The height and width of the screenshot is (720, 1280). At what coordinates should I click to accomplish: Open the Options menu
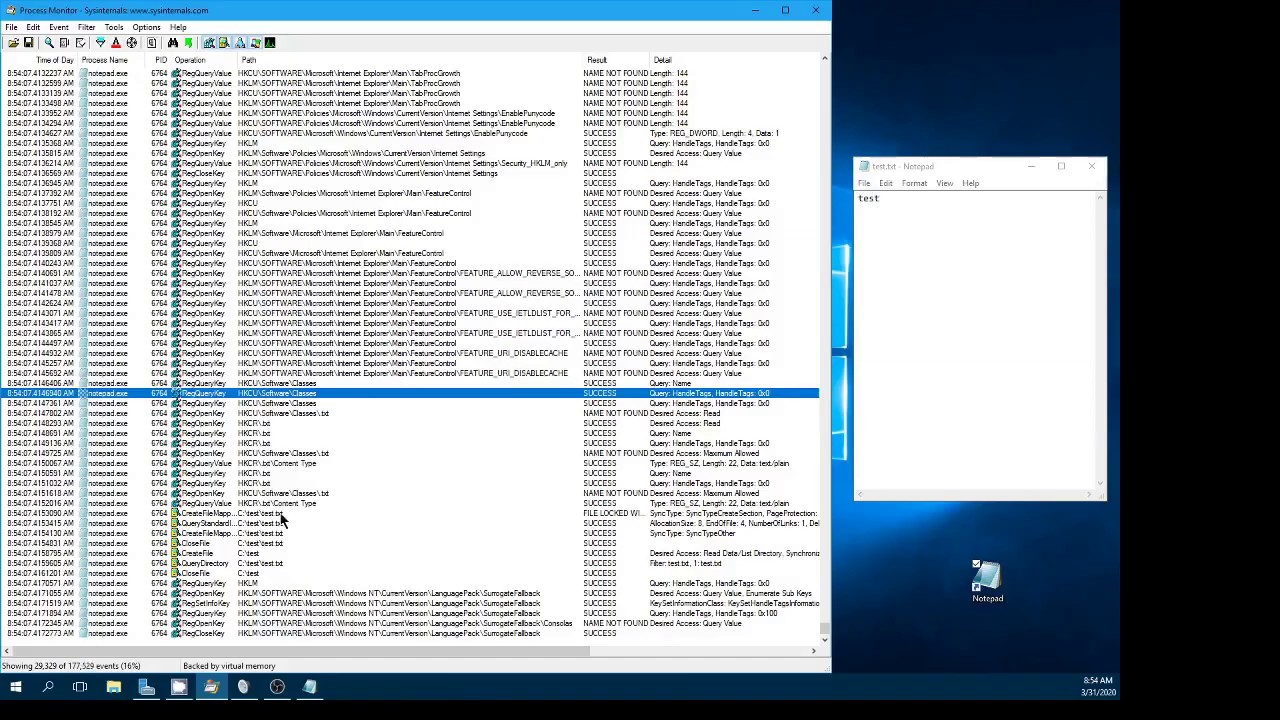click(146, 27)
